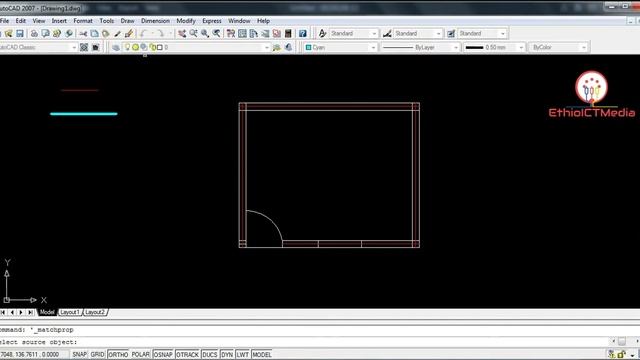Toggle layer 0 on/off light bulb
Viewport: 640px width, 360px height.
point(128,47)
